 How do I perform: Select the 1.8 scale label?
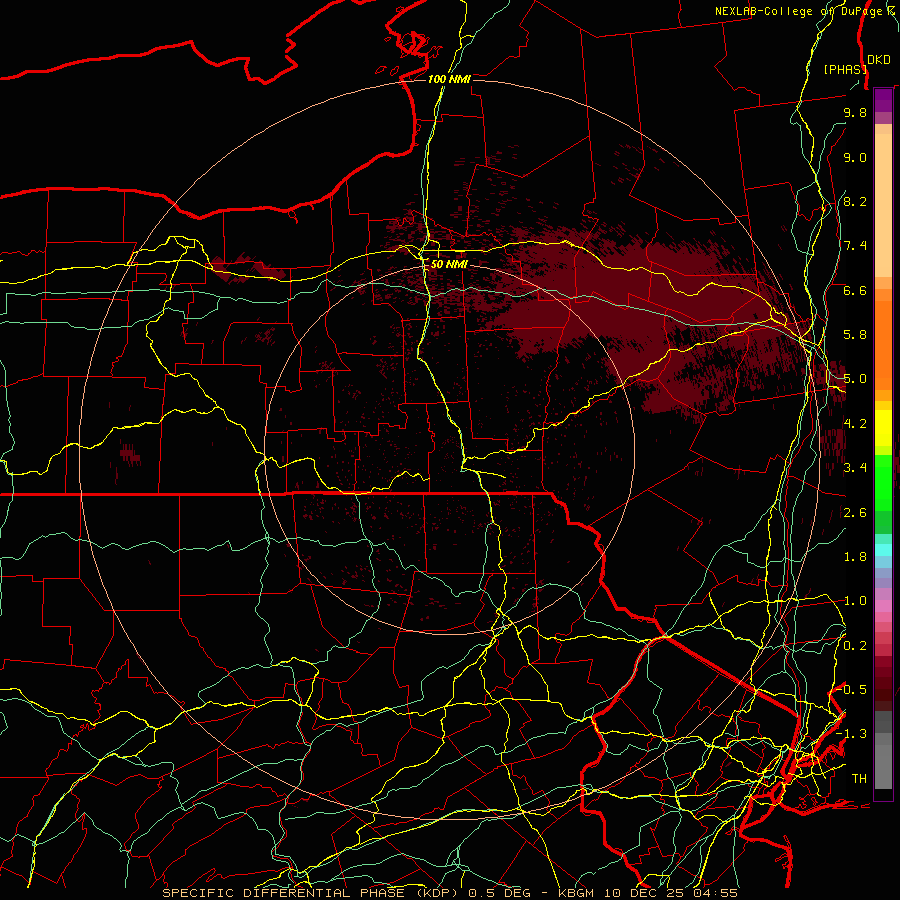coord(855,557)
